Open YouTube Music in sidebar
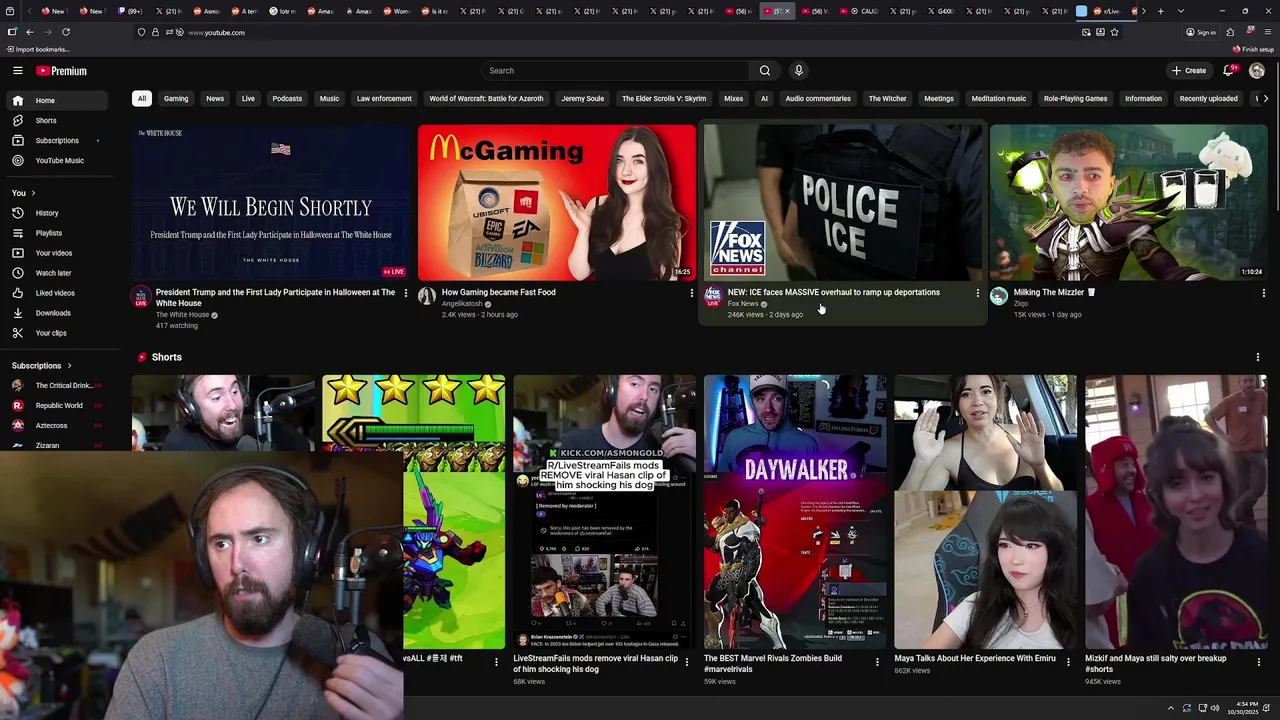Screen dimensions: 1280x720 pyautogui.click(x=57, y=160)
